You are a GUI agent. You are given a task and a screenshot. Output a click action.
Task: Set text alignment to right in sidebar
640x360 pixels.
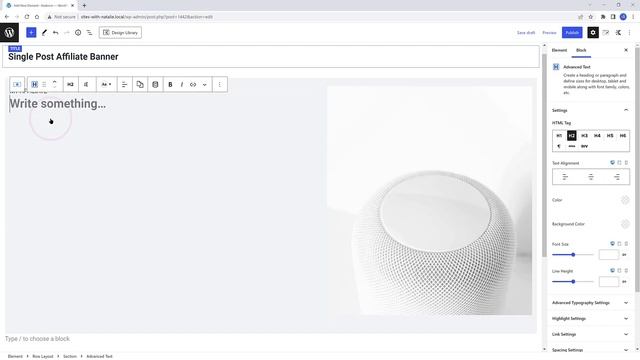coord(617,177)
